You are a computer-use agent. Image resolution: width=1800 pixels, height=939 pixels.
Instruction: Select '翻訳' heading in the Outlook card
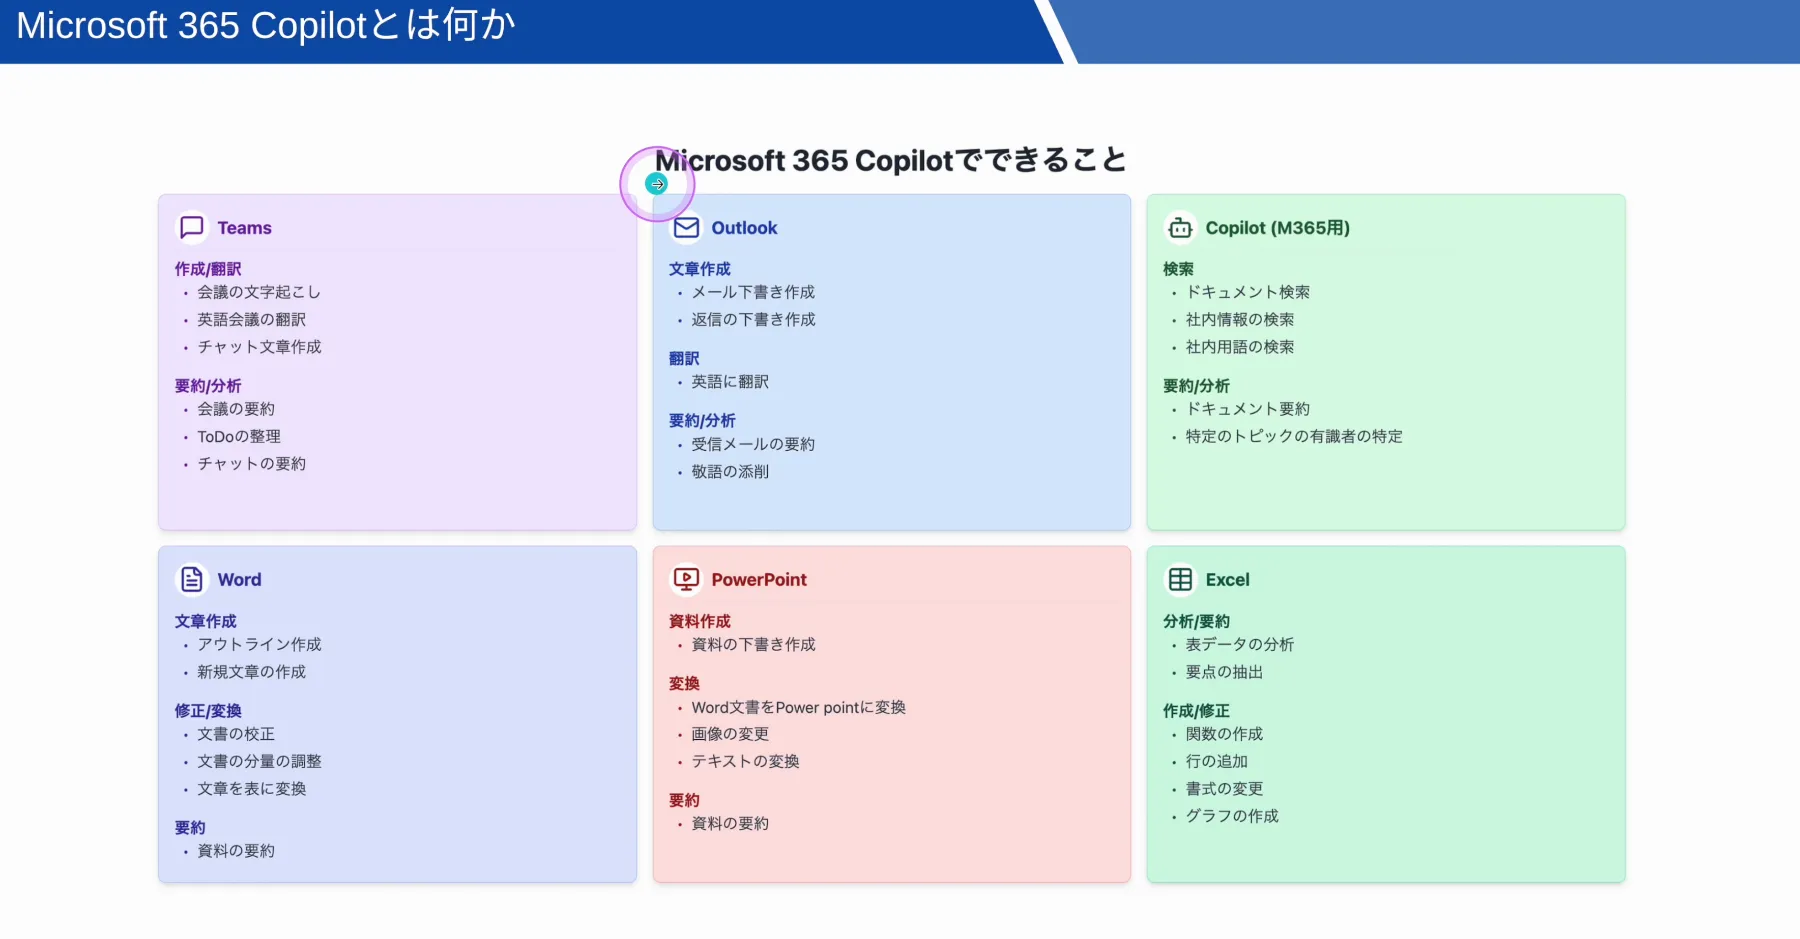(684, 358)
